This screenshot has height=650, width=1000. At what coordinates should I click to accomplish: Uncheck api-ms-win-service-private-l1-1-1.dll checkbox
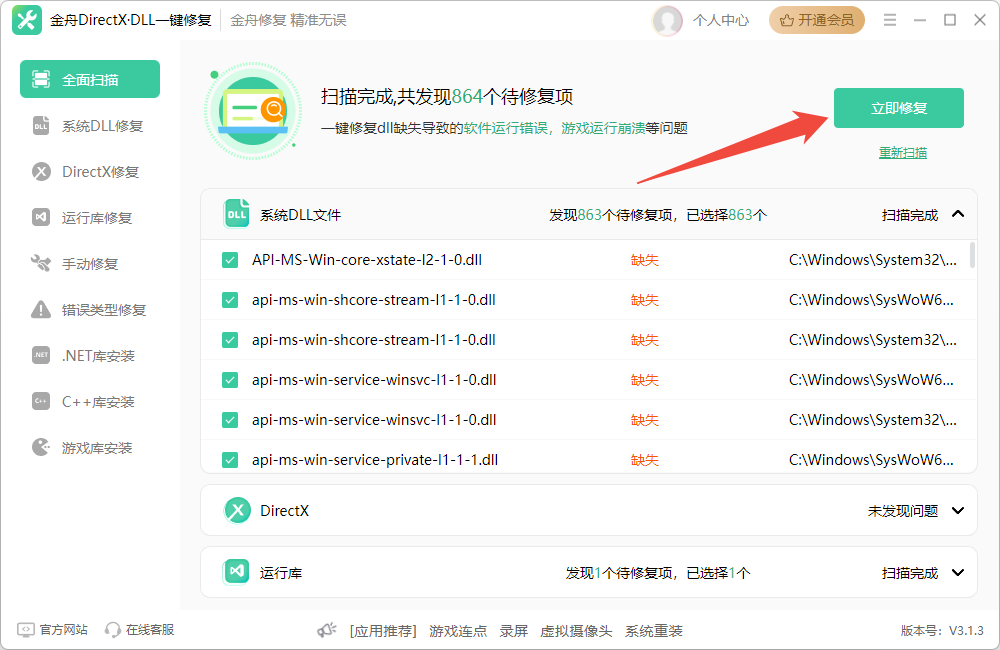tap(230, 460)
